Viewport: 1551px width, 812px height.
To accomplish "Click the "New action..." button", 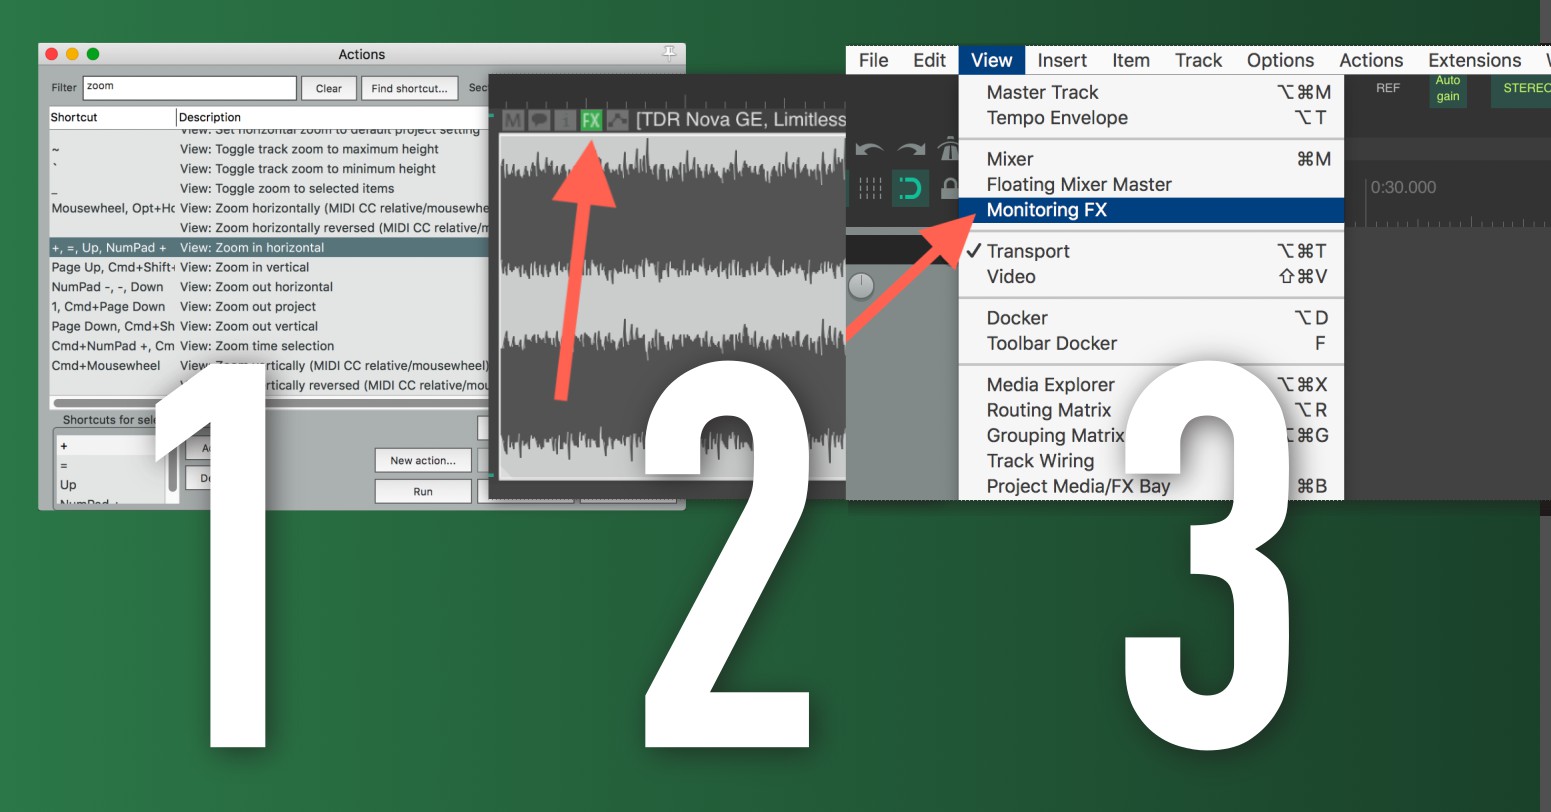I will pos(423,460).
